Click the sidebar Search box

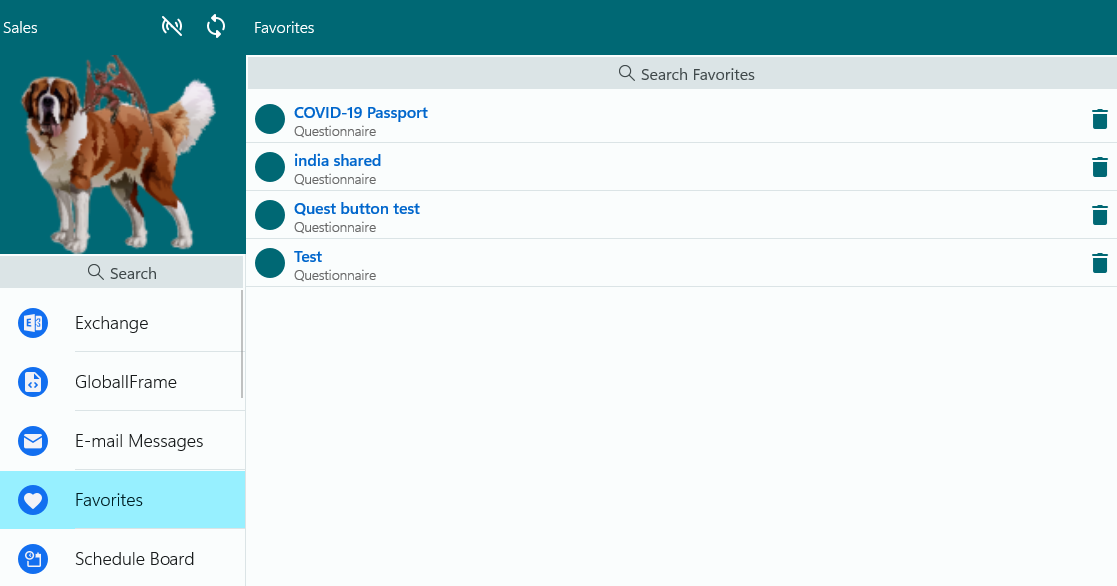[122, 273]
